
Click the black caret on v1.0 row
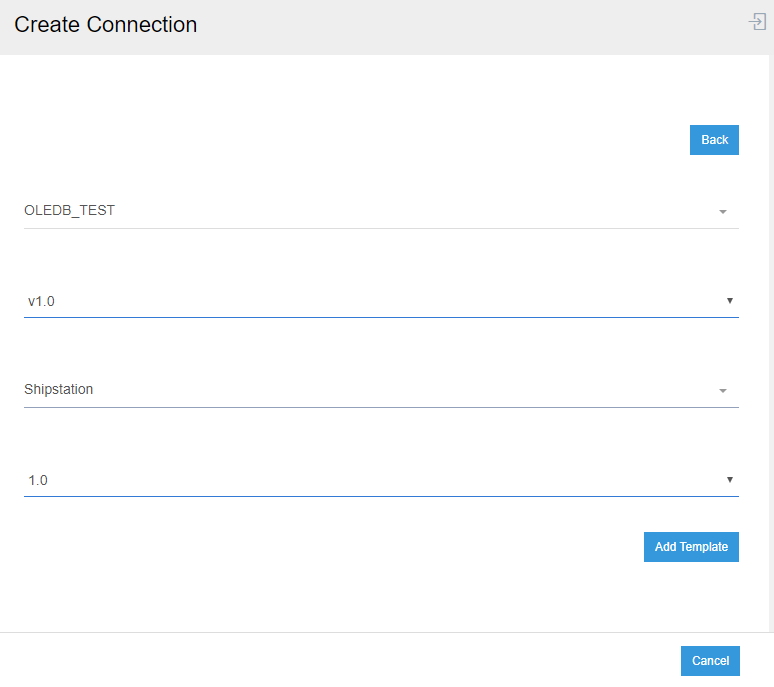pyautogui.click(x=729, y=300)
